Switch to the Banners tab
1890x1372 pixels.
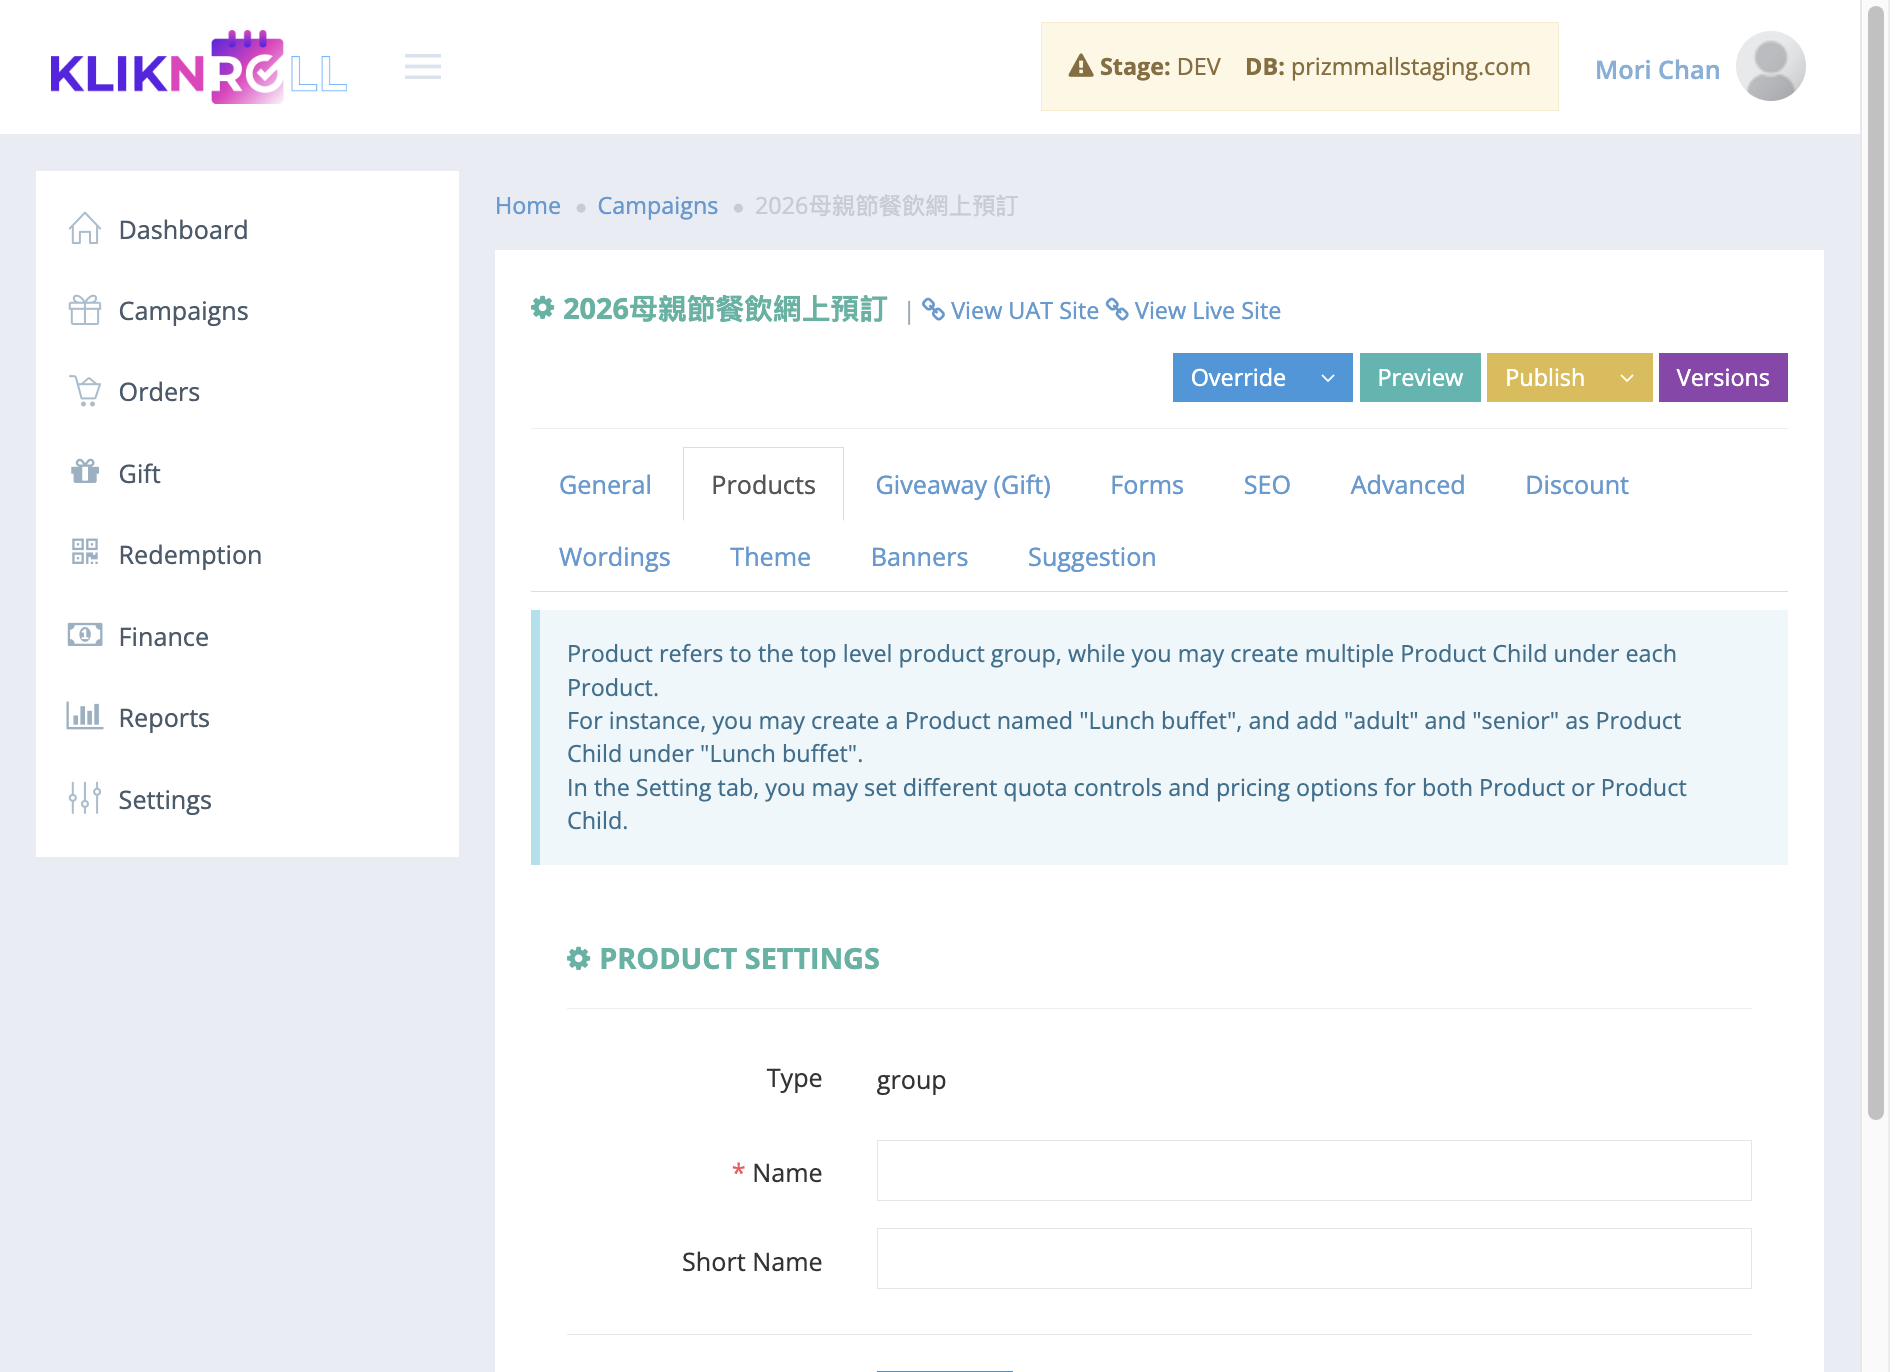point(919,557)
